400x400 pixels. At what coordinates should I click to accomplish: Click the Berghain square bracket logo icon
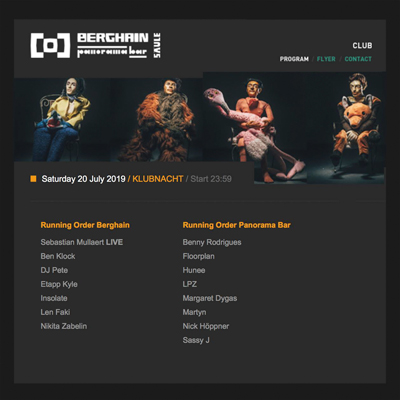[51, 45]
